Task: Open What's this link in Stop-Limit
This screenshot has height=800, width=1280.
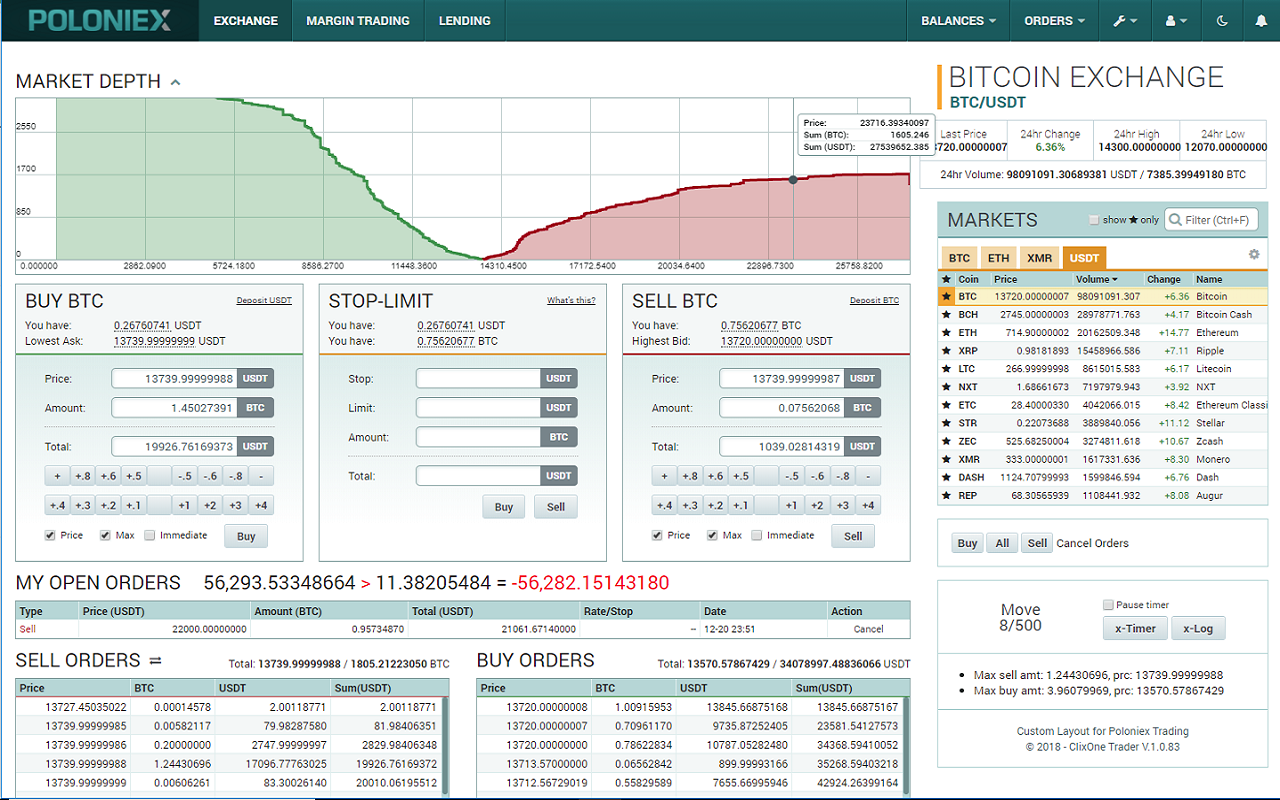Action: [x=571, y=300]
